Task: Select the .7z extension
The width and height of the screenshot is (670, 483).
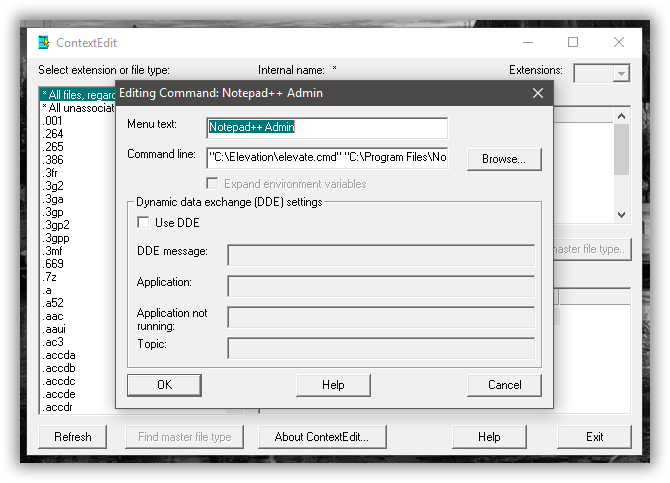Action: [x=50, y=277]
